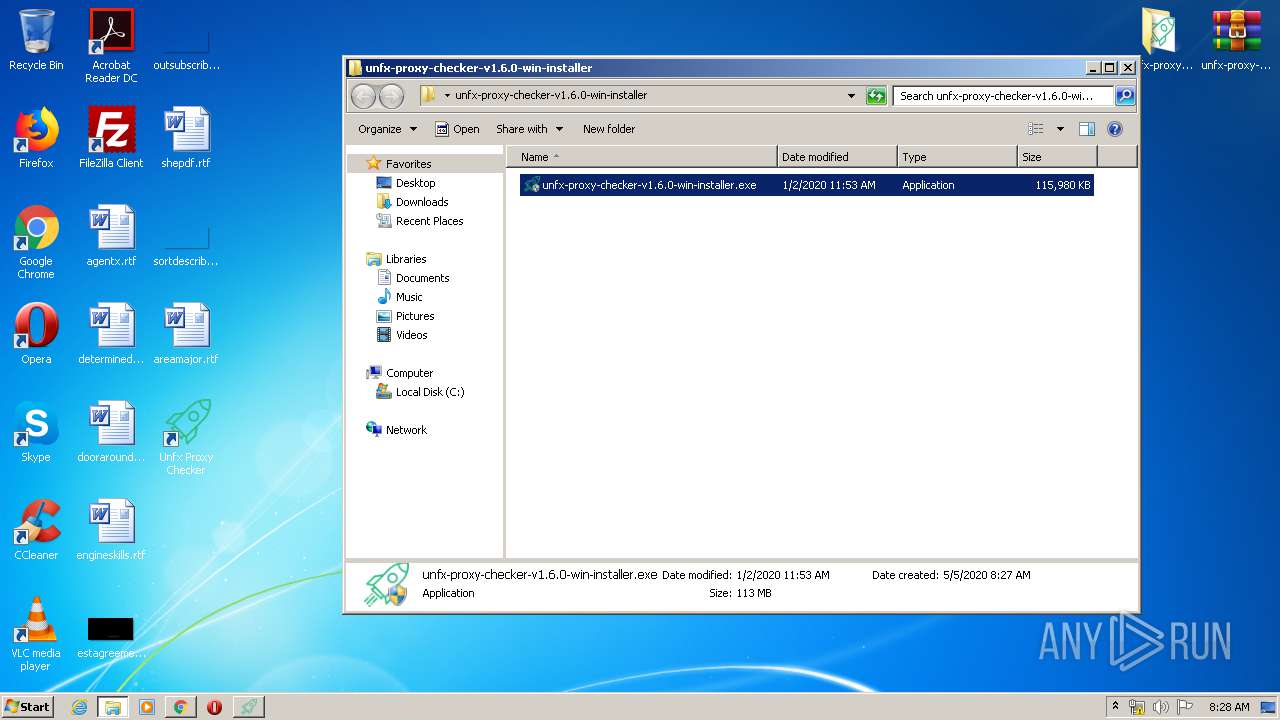This screenshot has height=720, width=1280.
Task: Click the search magnifier icon
Action: click(x=1125, y=96)
